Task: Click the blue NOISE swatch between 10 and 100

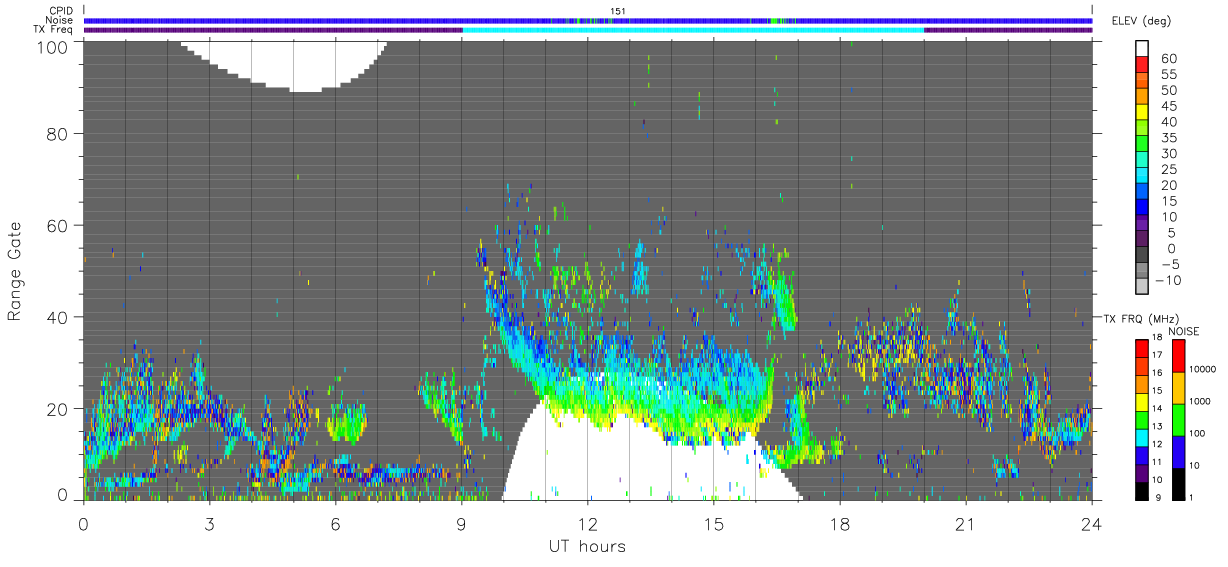Action: 1179,452
